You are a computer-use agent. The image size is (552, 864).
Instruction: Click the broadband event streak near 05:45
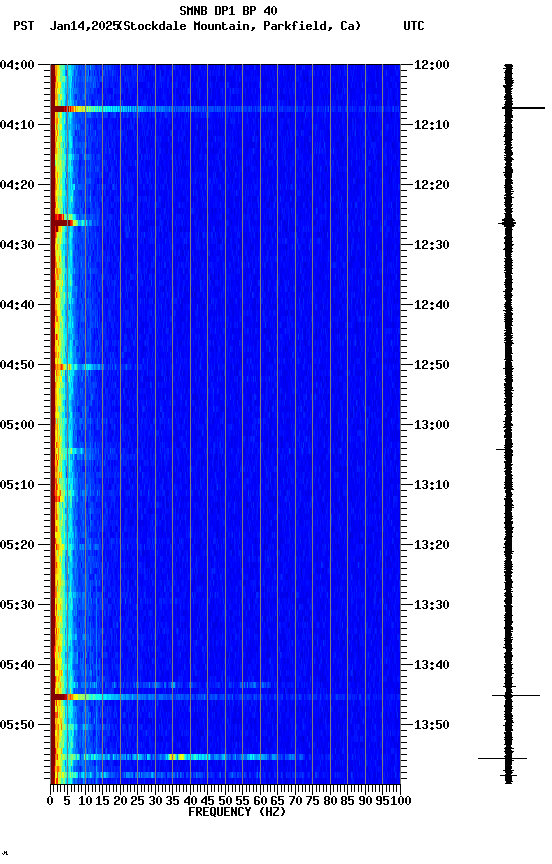click(225, 697)
